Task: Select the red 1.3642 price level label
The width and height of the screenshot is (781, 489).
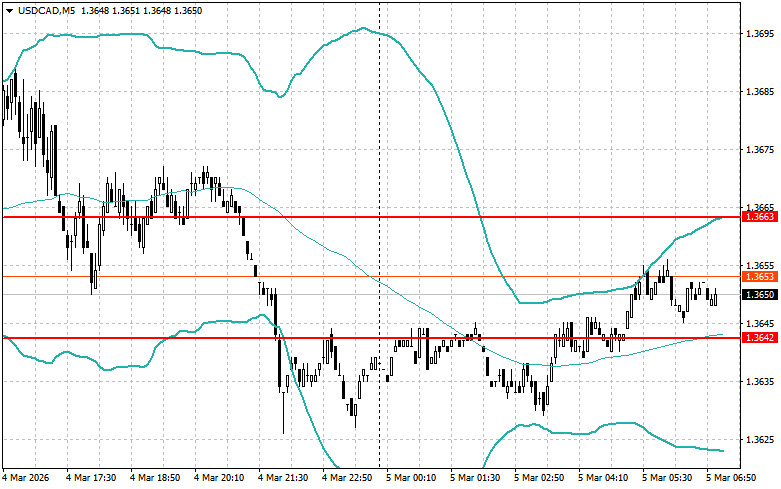Action: (760, 338)
